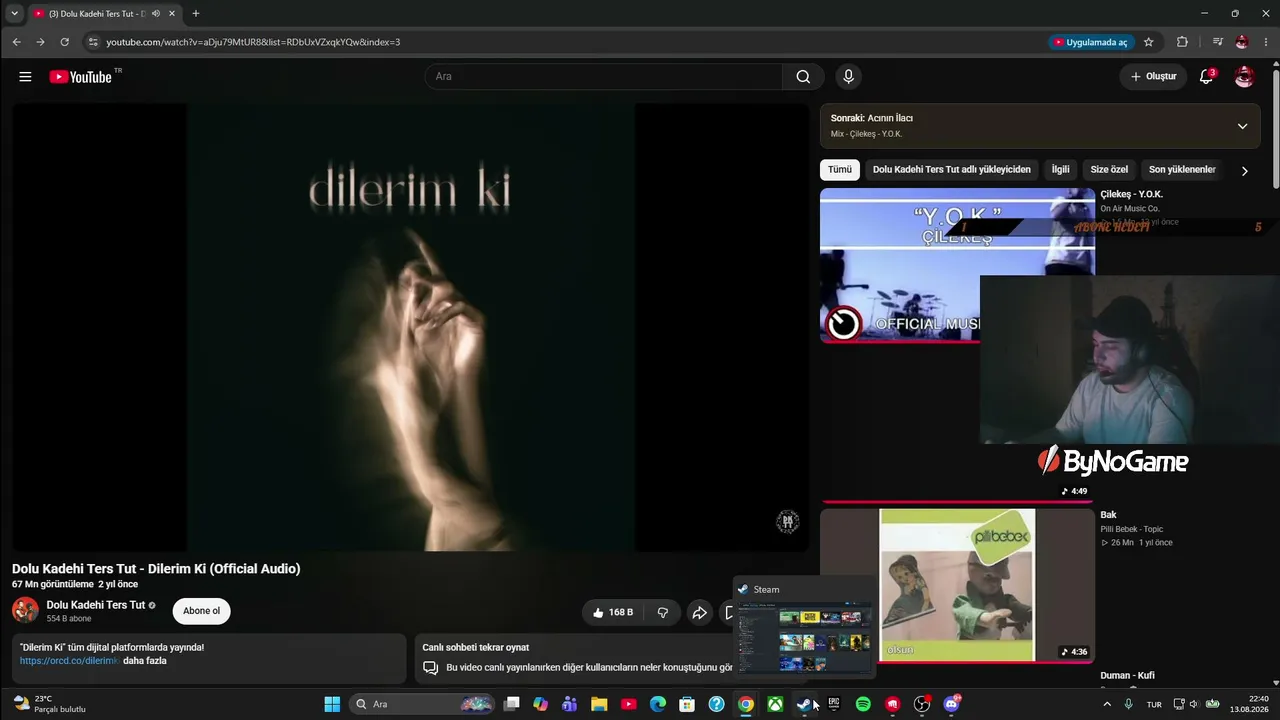Reload the page in Chrome
Viewport: 1280px width, 720px height.
65,42
